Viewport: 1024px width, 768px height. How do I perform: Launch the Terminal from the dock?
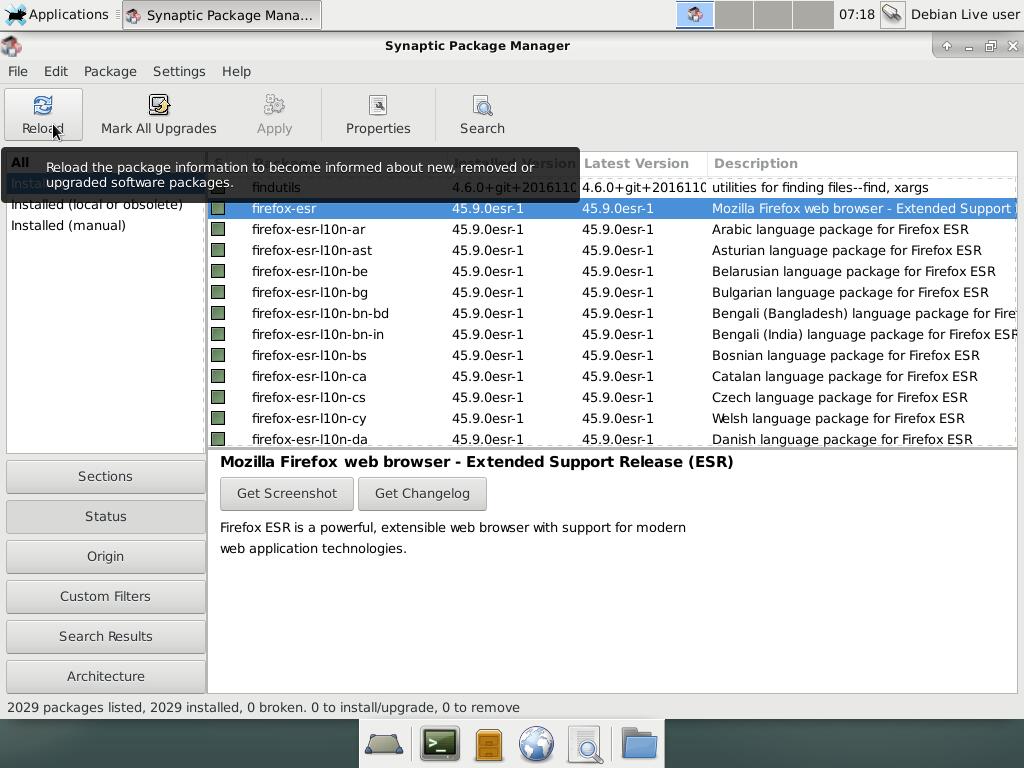click(x=440, y=744)
